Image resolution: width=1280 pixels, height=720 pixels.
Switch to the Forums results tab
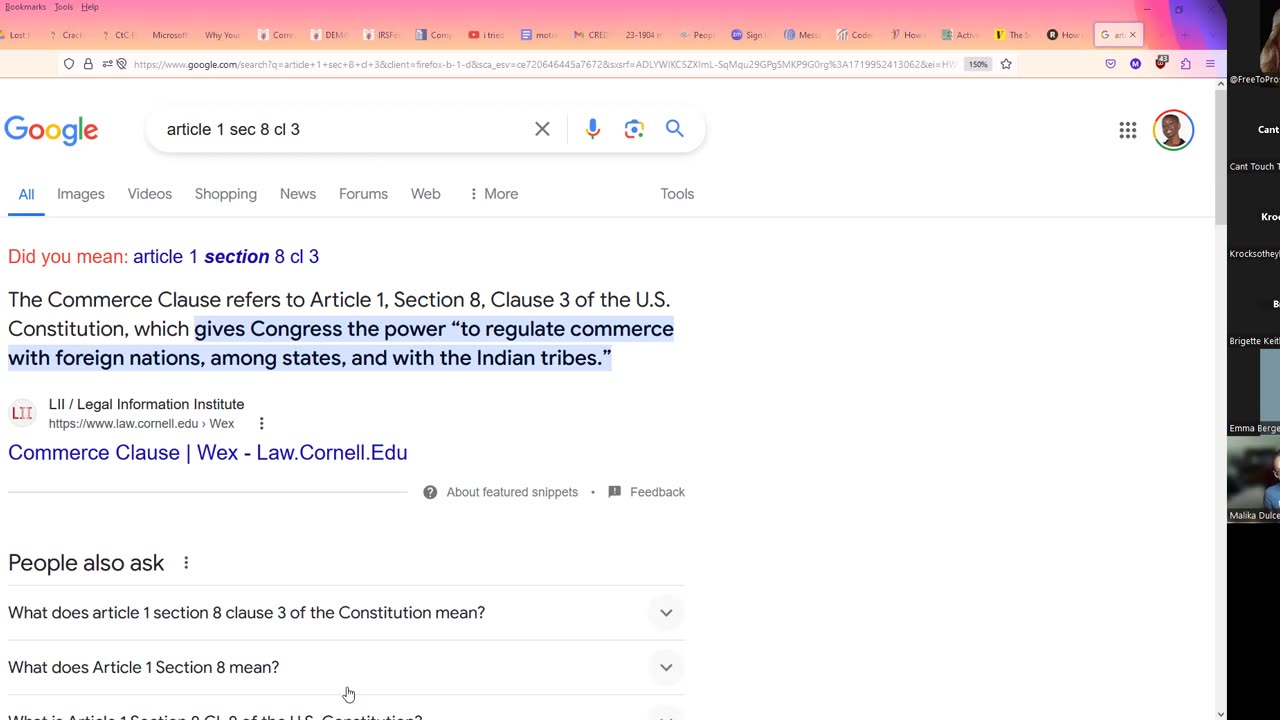[x=363, y=194]
